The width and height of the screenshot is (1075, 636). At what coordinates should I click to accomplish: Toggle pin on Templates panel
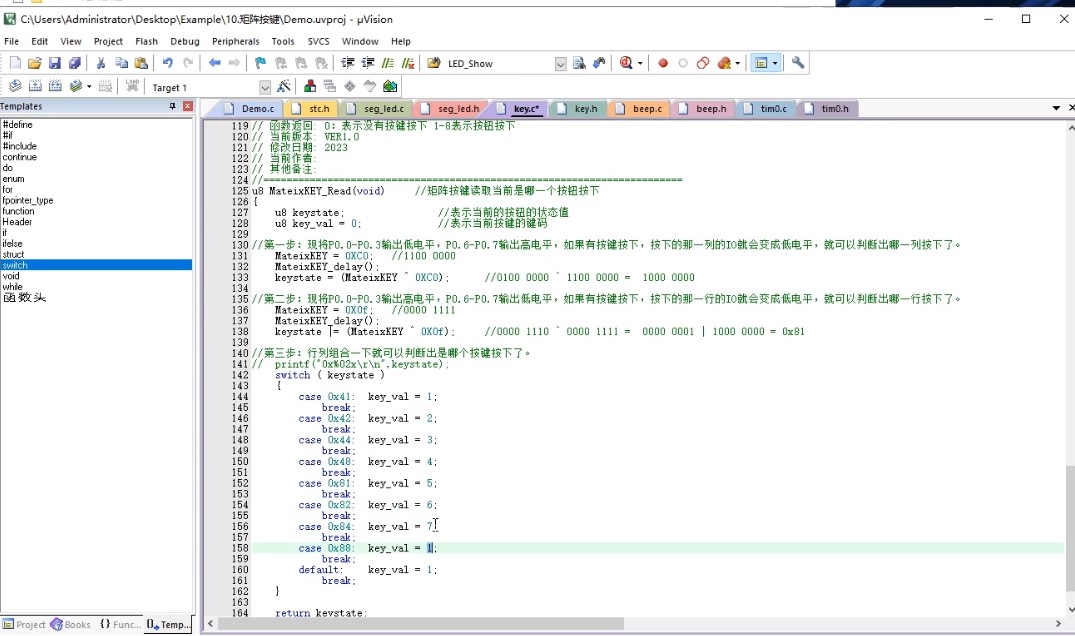coord(172,106)
